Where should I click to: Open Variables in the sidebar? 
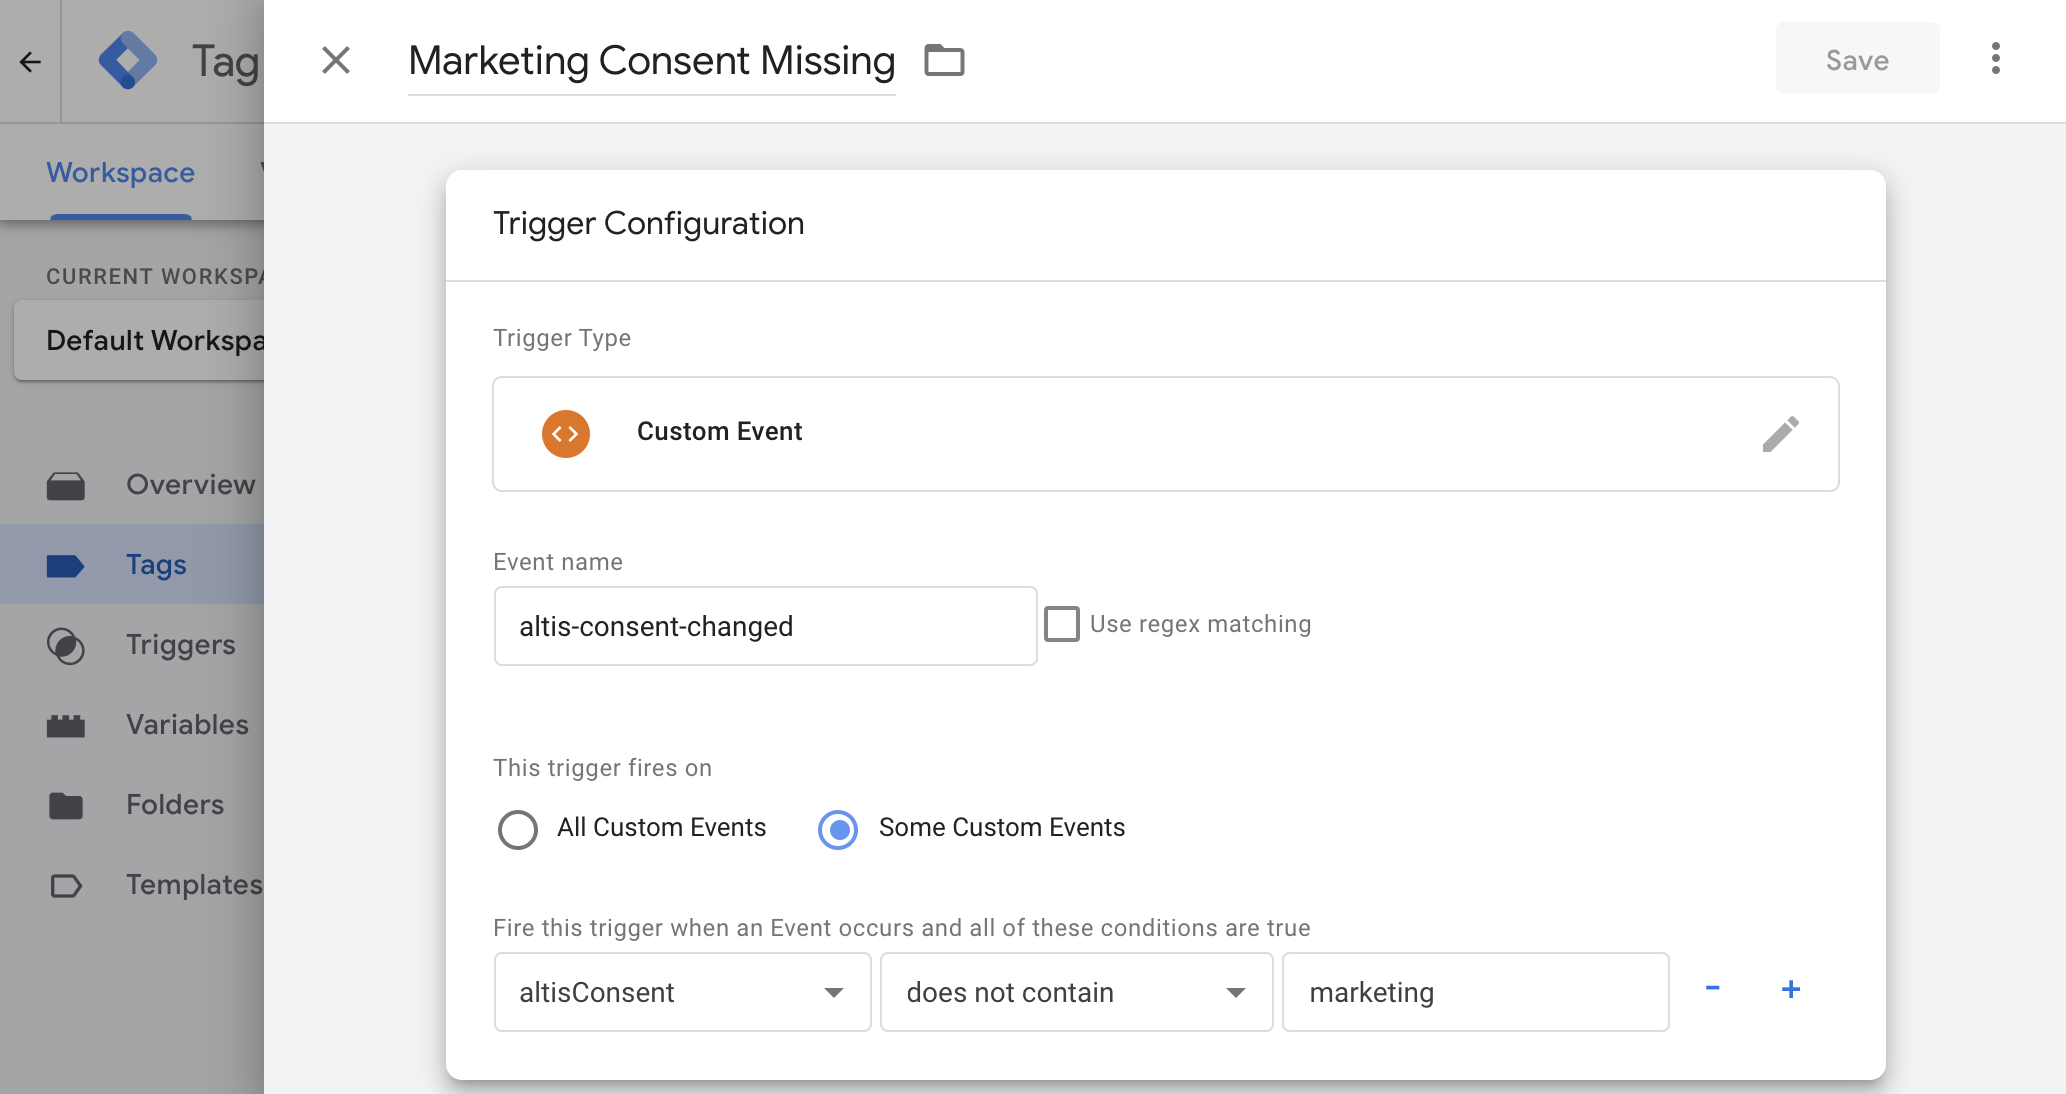(132, 725)
